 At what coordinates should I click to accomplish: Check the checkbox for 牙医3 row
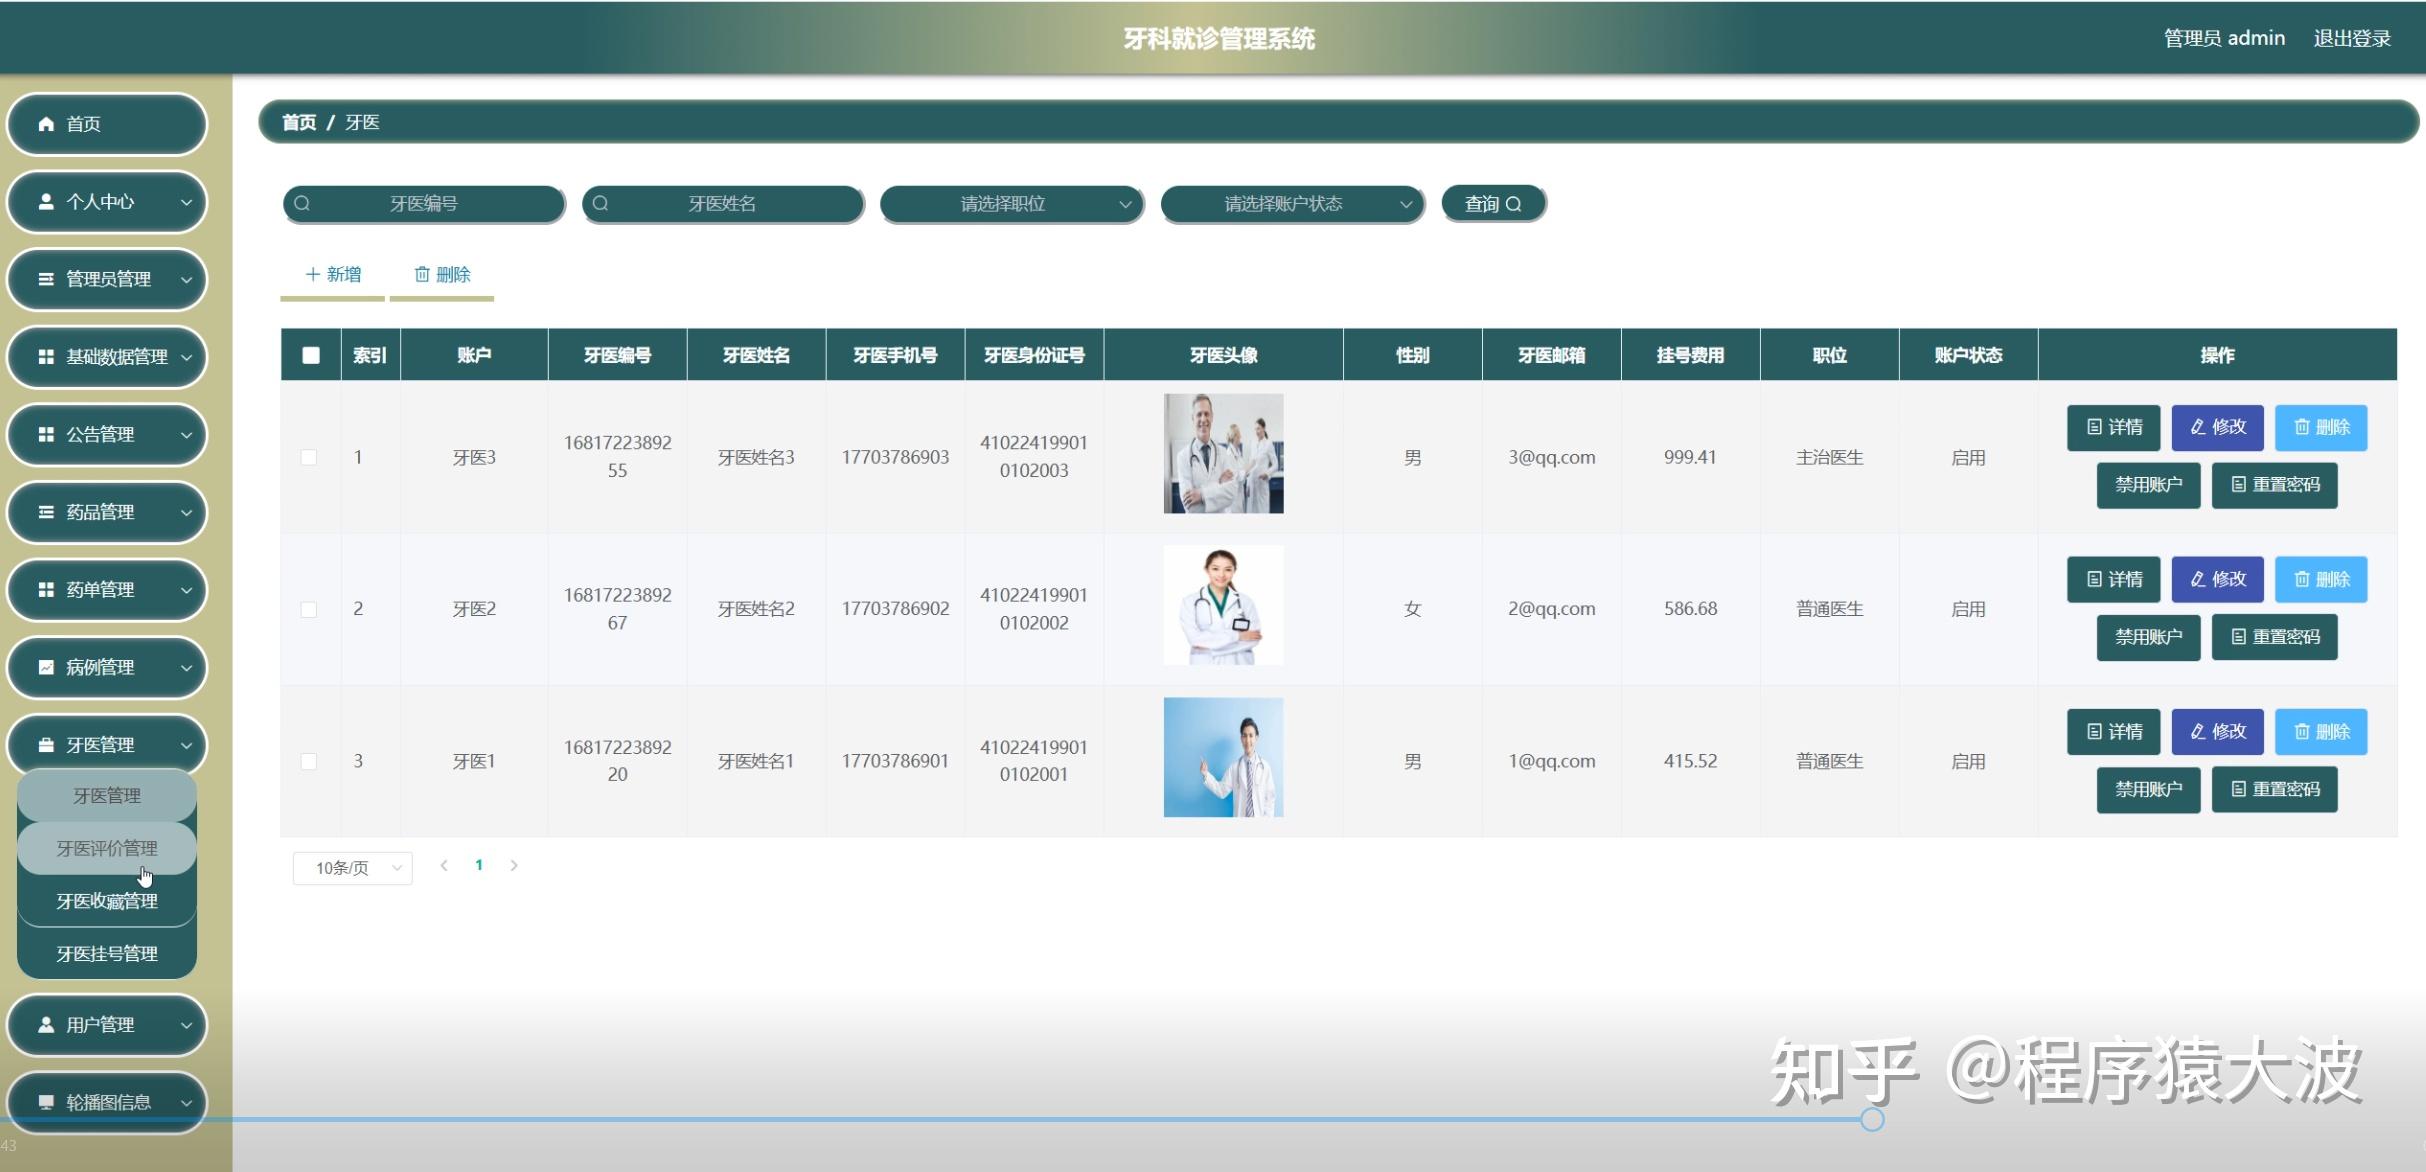click(x=309, y=457)
